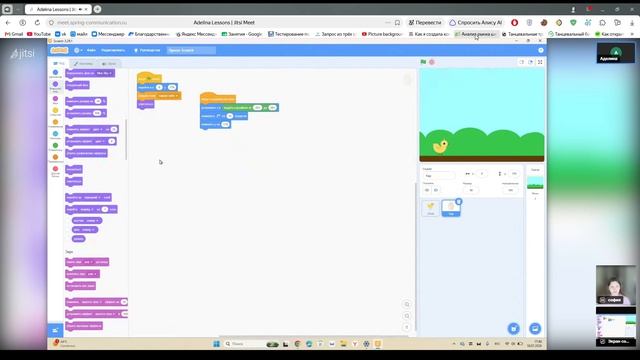The height and width of the screenshot is (360, 640).
Task: Edit the sprite size field
Action: pos(471,190)
